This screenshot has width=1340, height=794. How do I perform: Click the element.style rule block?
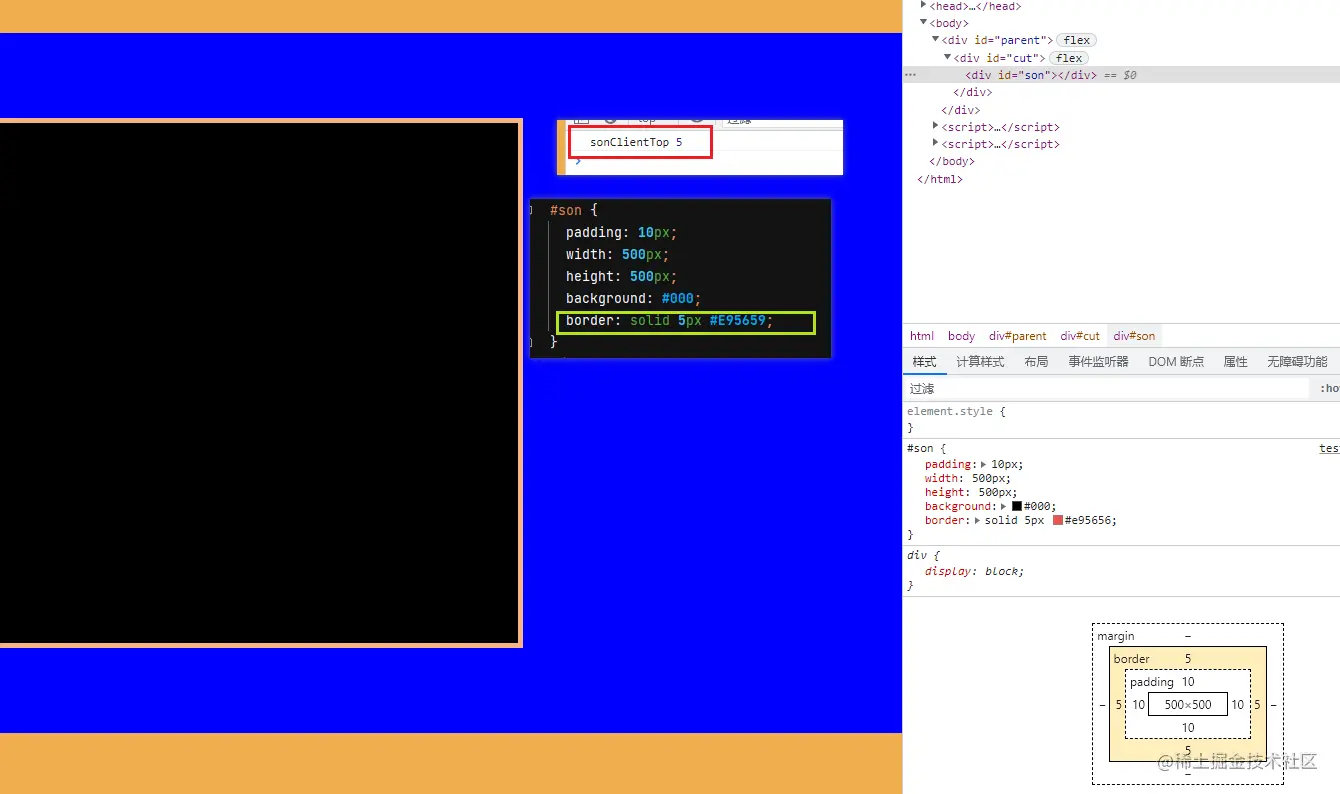[x=1121, y=419]
